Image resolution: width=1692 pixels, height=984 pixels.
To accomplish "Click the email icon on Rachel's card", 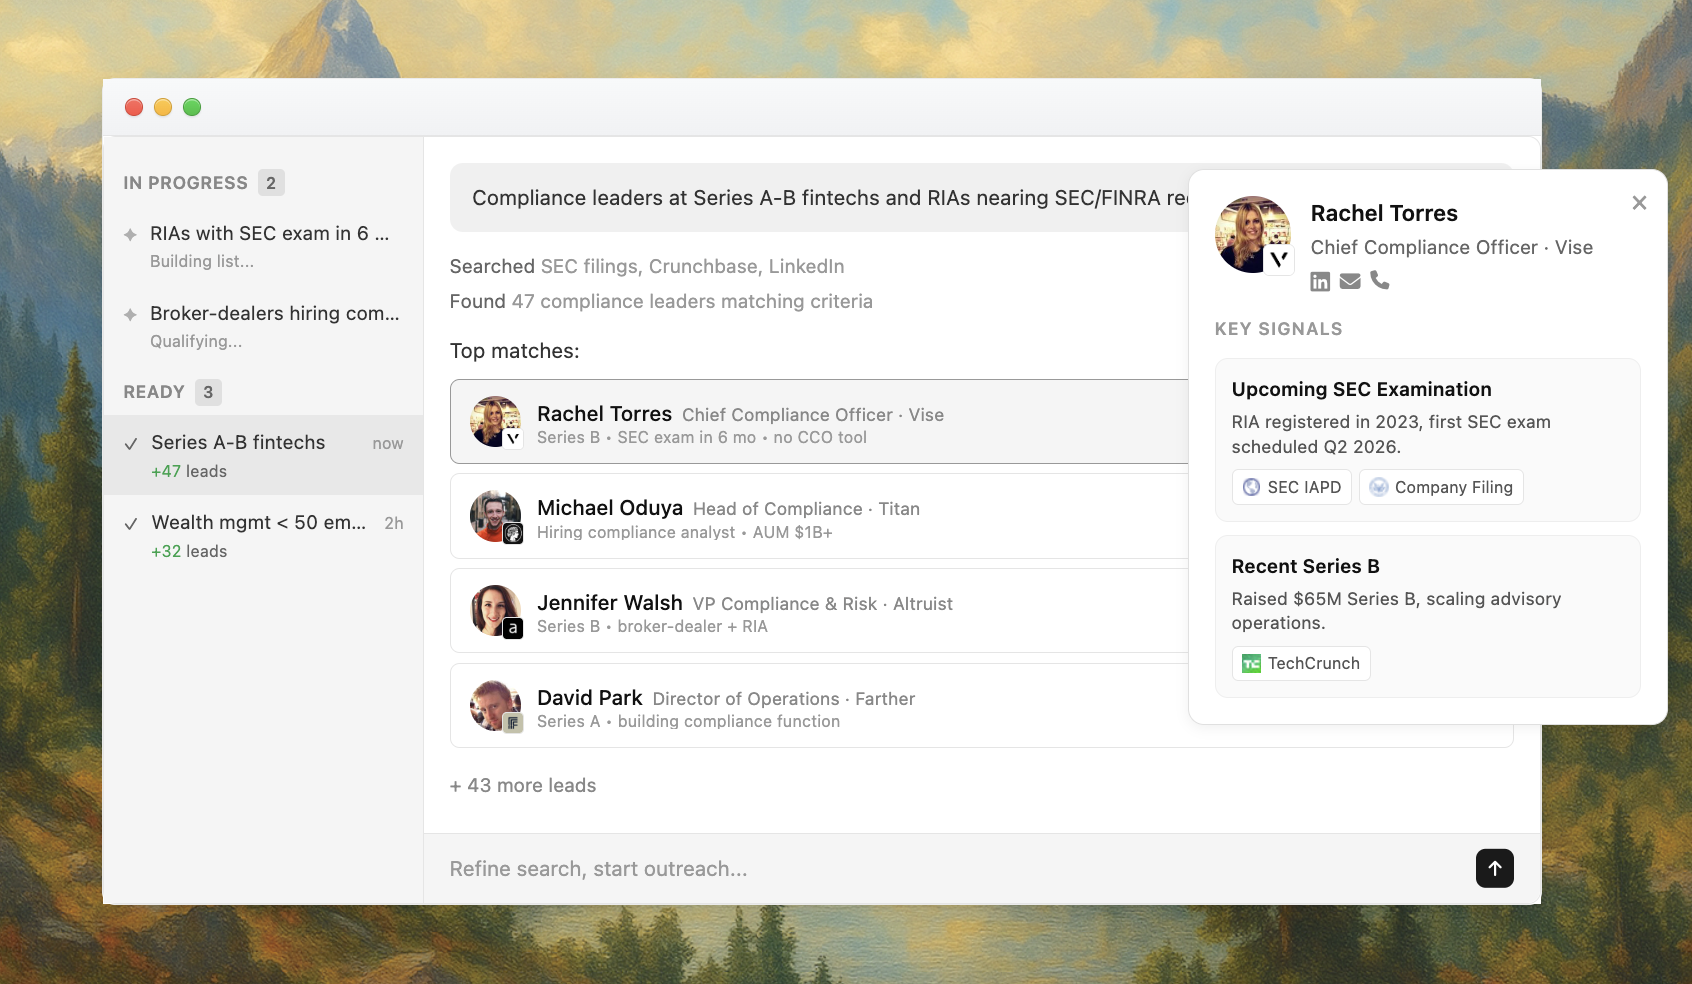I will click(1350, 282).
